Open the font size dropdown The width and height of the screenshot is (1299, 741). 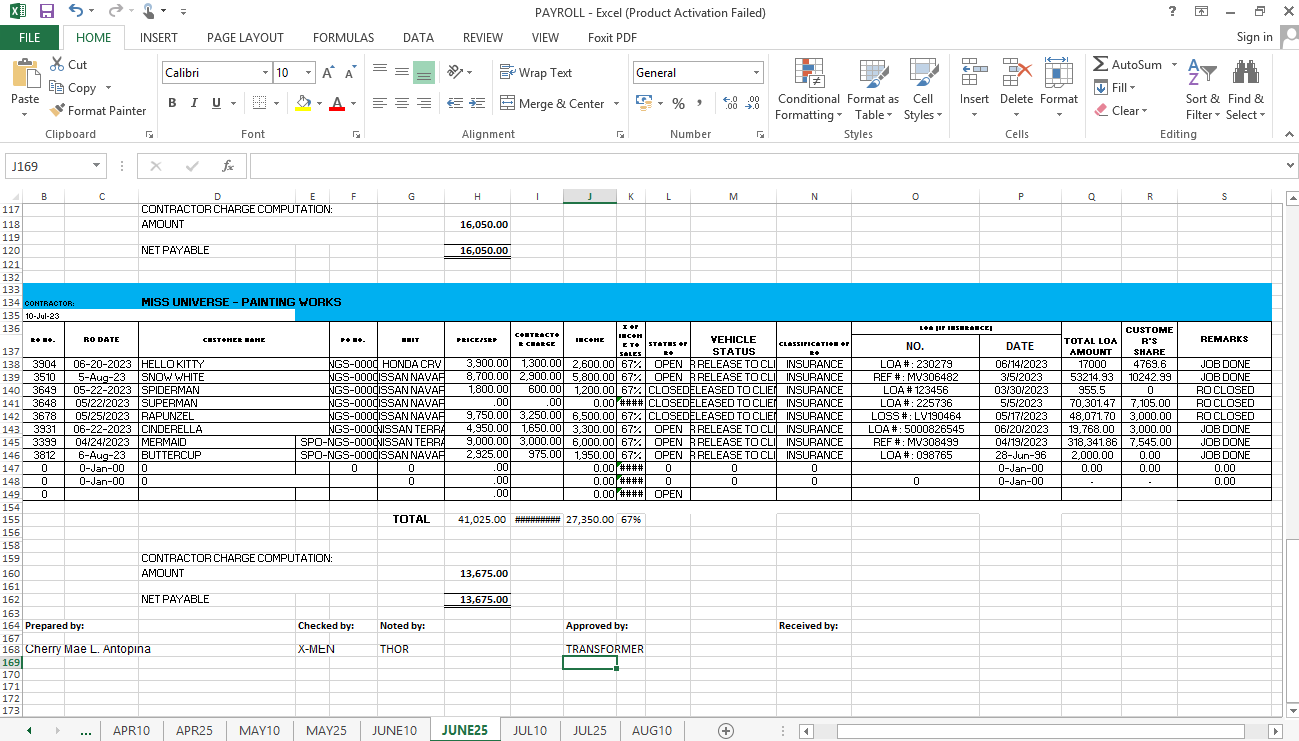point(309,73)
